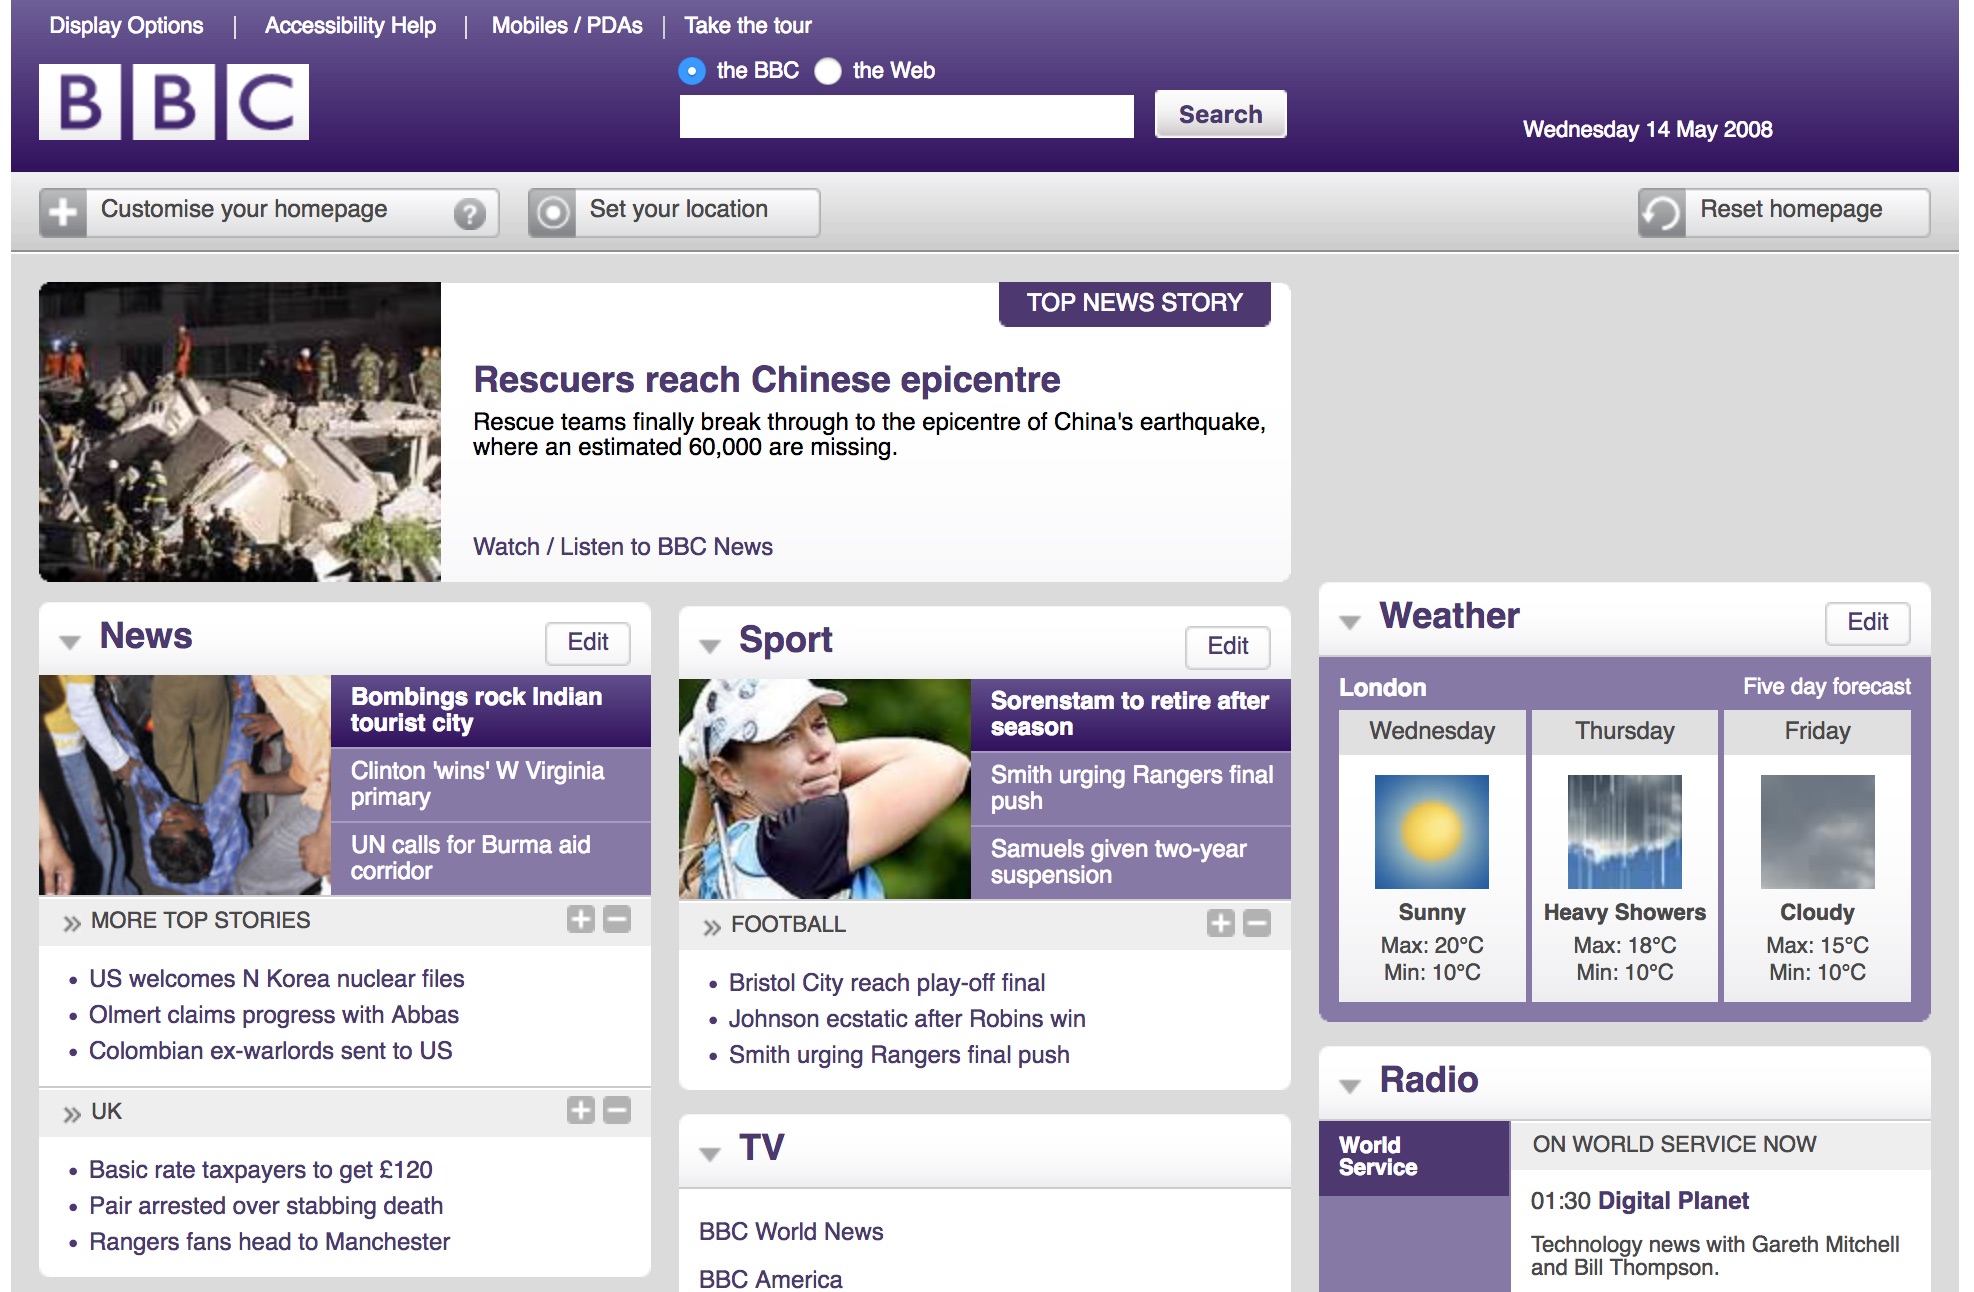Open Watch / Listen to BBC News link
1974x1292 pixels.
pos(623,547)
